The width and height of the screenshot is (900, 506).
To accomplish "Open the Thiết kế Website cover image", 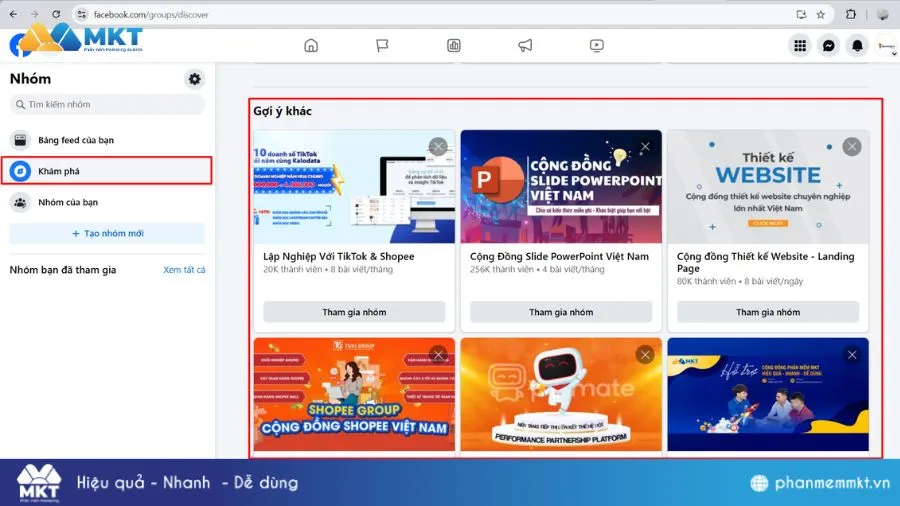I will click(x=768, y=186).
